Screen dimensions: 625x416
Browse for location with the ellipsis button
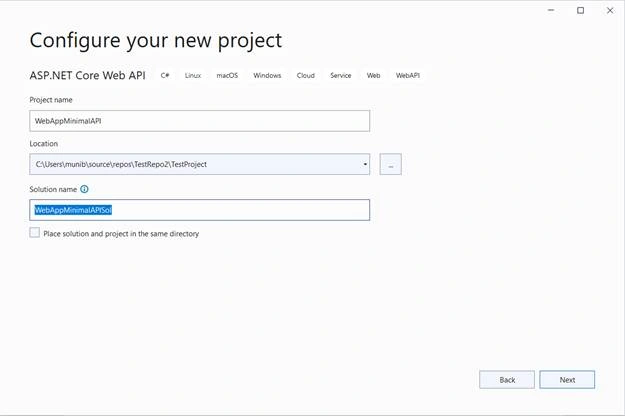[390, 164]
